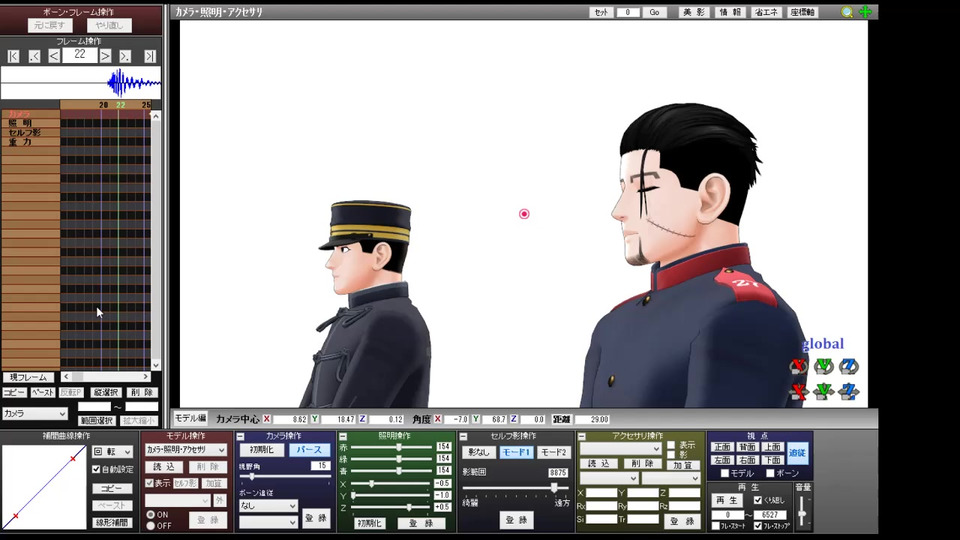Step back one frame

(54, 56)
